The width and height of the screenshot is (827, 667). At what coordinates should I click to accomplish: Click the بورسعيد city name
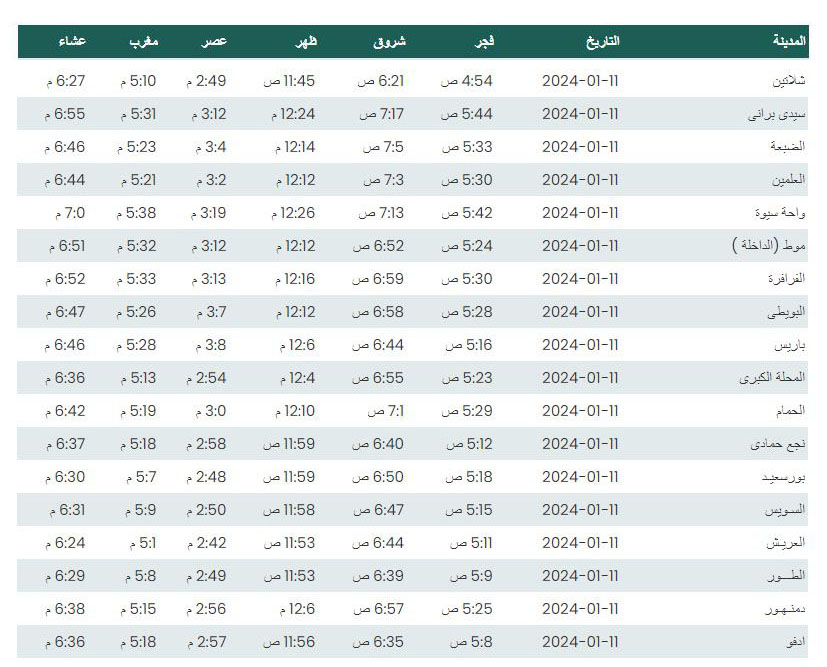(x=784, y=477)
